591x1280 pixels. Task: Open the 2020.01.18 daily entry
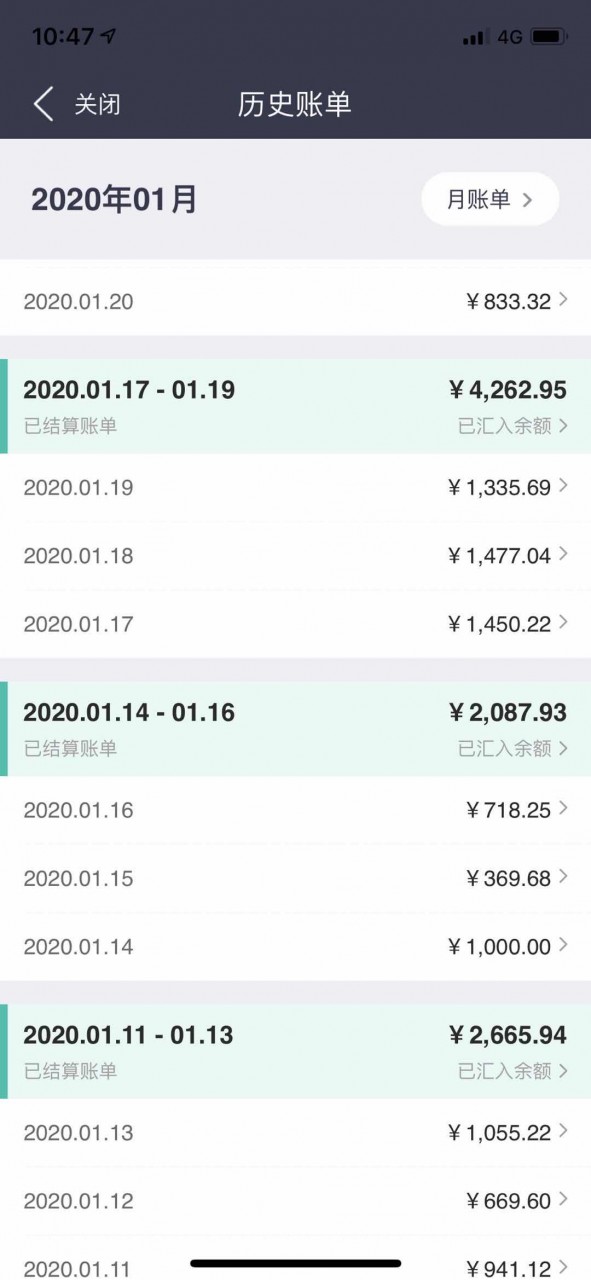[295, 556]
